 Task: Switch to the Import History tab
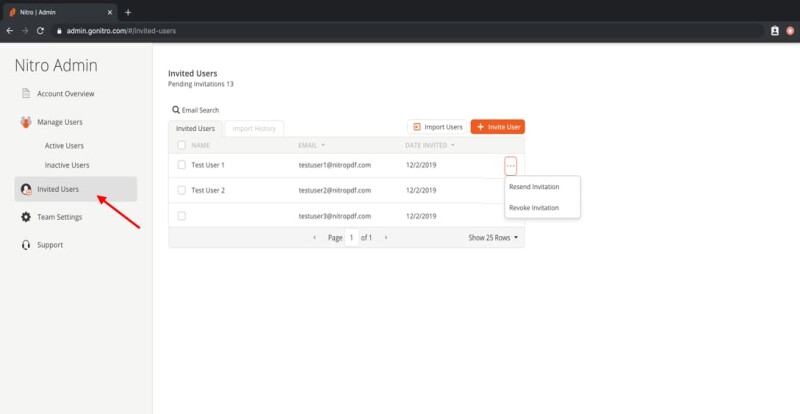(x=254, y=129)
